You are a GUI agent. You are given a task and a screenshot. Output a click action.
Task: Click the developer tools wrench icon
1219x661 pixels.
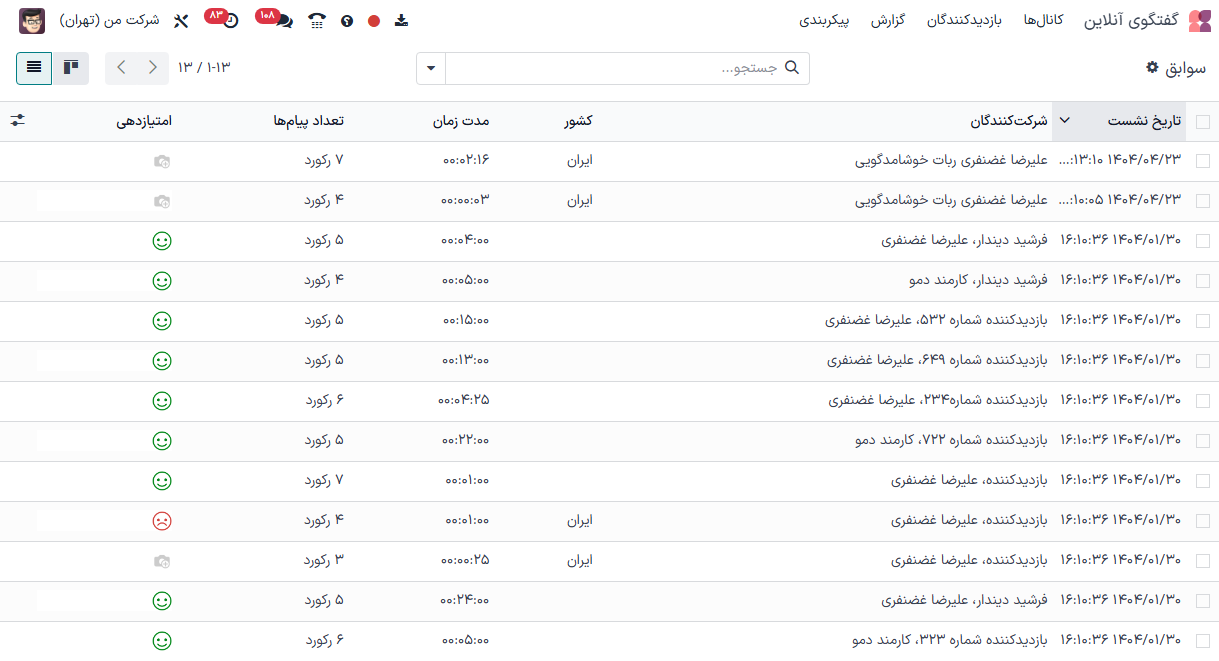183,19
